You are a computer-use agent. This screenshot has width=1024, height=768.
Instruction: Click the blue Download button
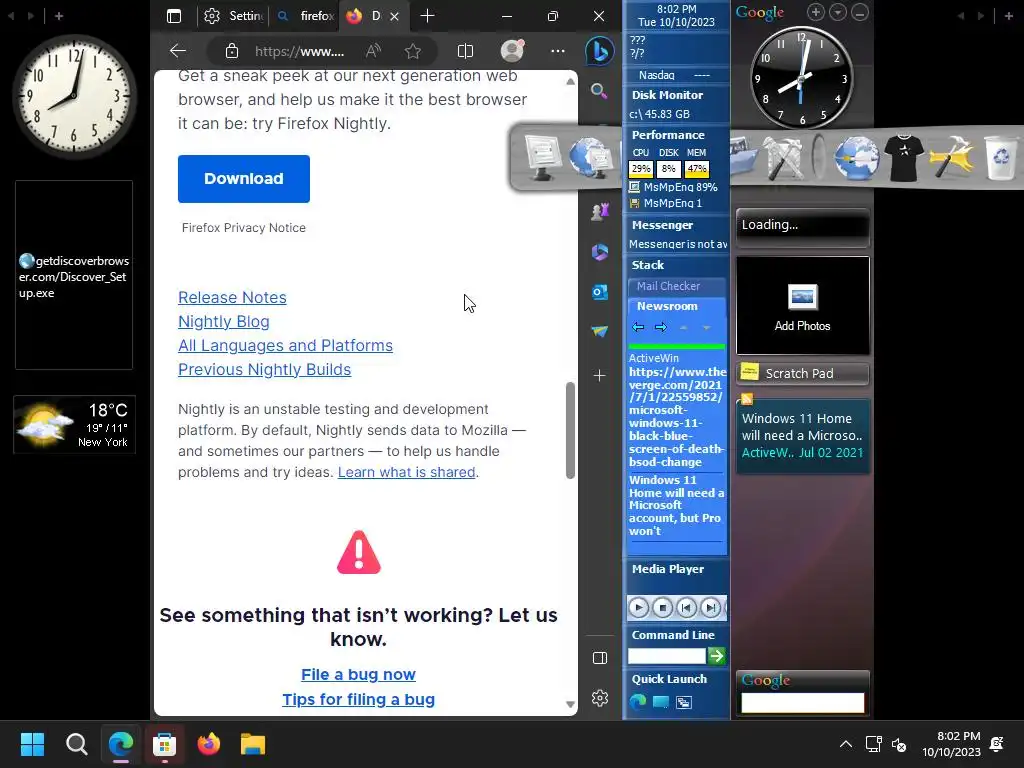coord(244,179)
